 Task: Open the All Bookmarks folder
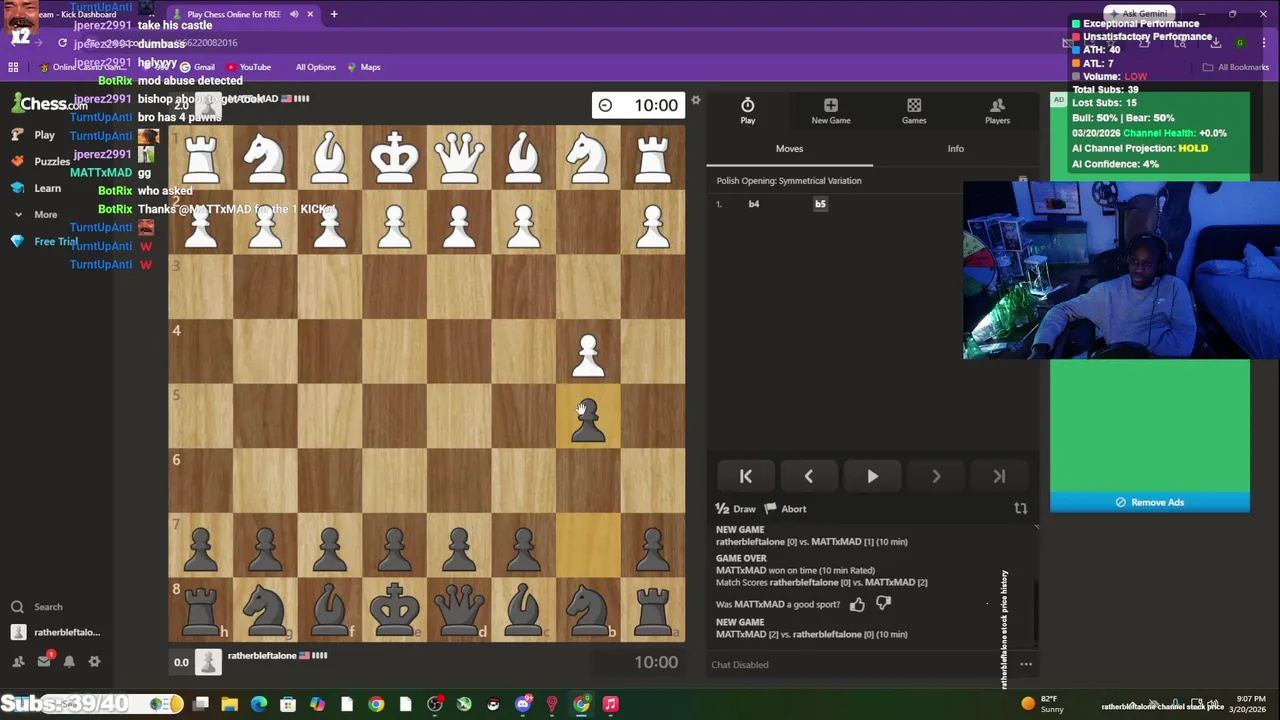tap(1236, 67)
